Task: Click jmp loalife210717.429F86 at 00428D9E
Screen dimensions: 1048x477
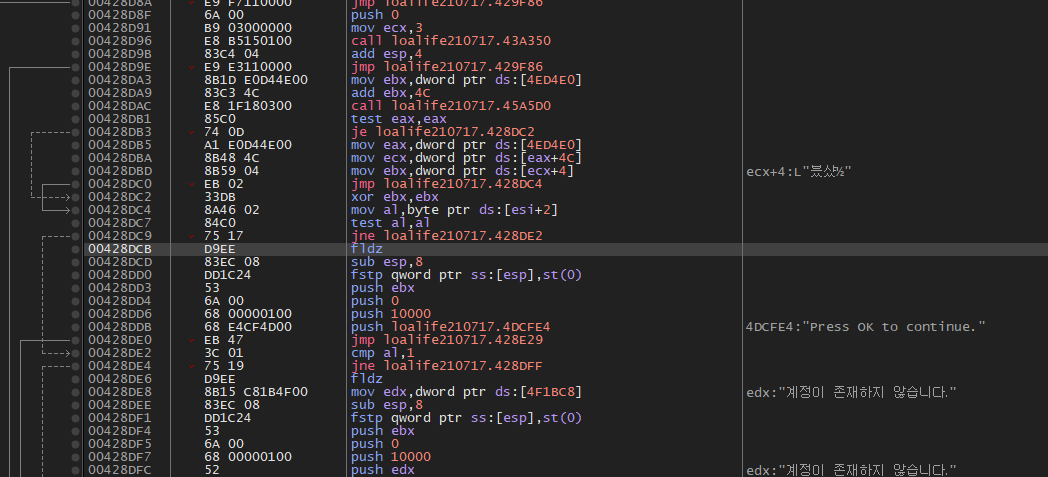Action: [446, 67]
